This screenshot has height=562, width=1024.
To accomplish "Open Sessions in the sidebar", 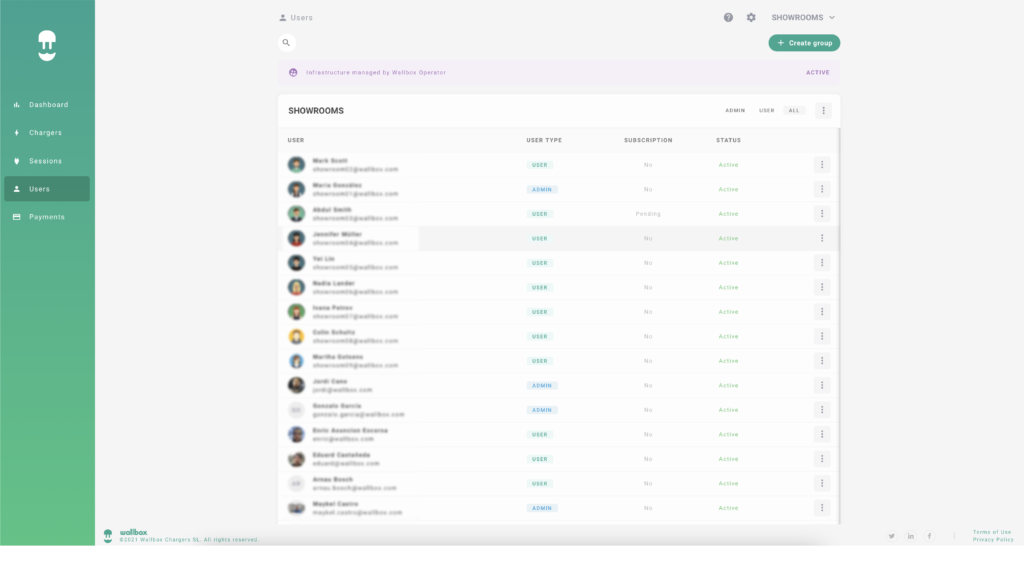I will tap(47, 161).
